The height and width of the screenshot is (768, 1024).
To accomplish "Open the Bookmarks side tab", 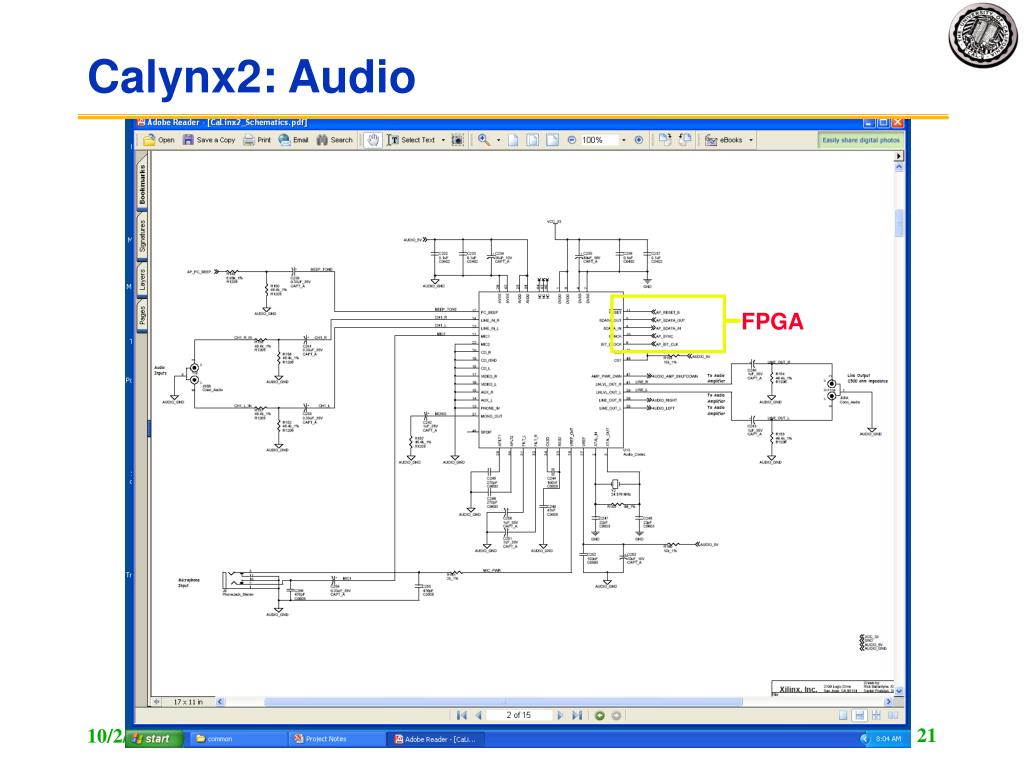I will pyautogui.click(x=142, y=185).
